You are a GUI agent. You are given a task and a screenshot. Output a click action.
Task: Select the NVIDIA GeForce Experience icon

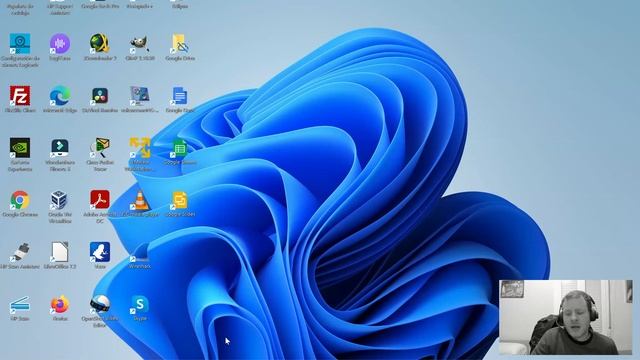(20, 148)
